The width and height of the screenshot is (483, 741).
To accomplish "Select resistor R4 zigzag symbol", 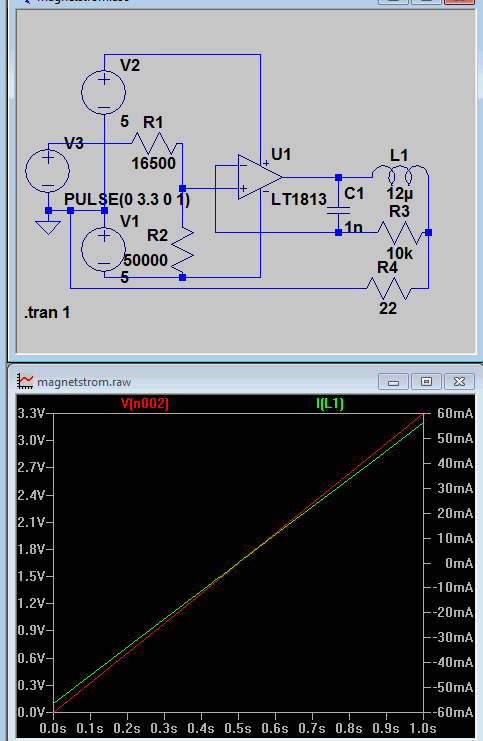I will [x=389, y=288].
